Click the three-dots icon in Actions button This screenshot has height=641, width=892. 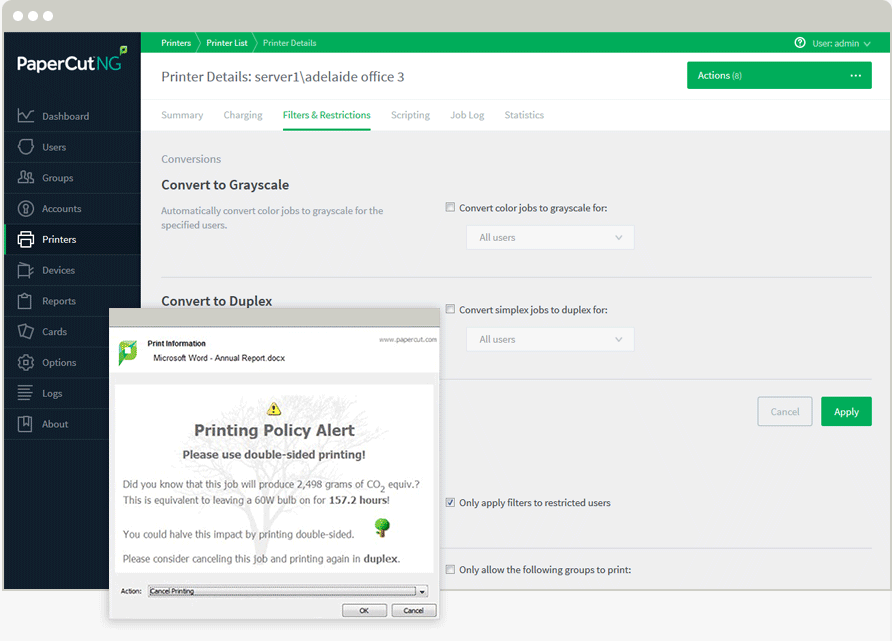click(856, 76)
